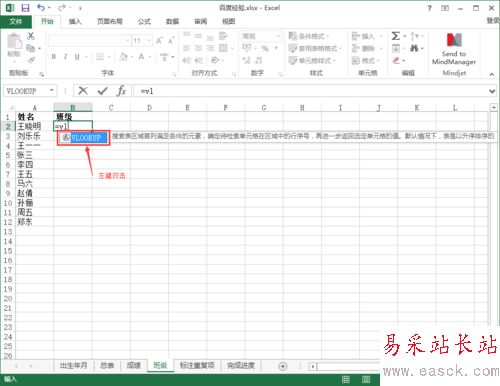
Task: Open the 文件 File tab
Action: click(x=16, y=22)
